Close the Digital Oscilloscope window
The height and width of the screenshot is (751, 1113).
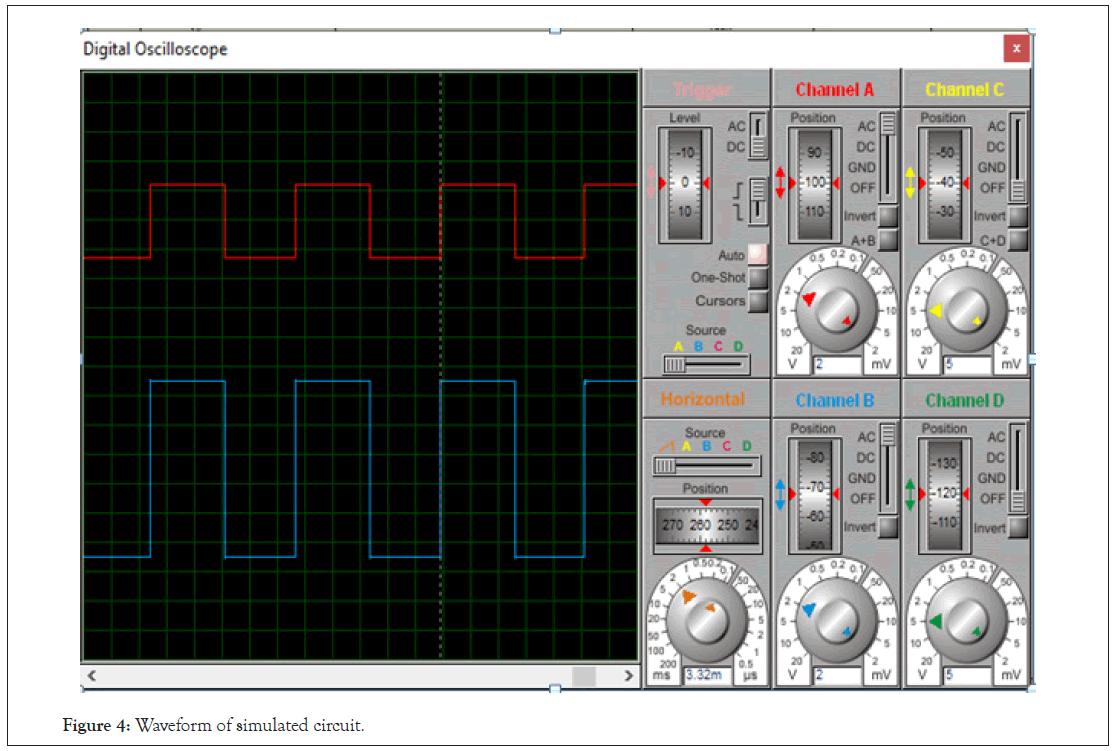1016,48
